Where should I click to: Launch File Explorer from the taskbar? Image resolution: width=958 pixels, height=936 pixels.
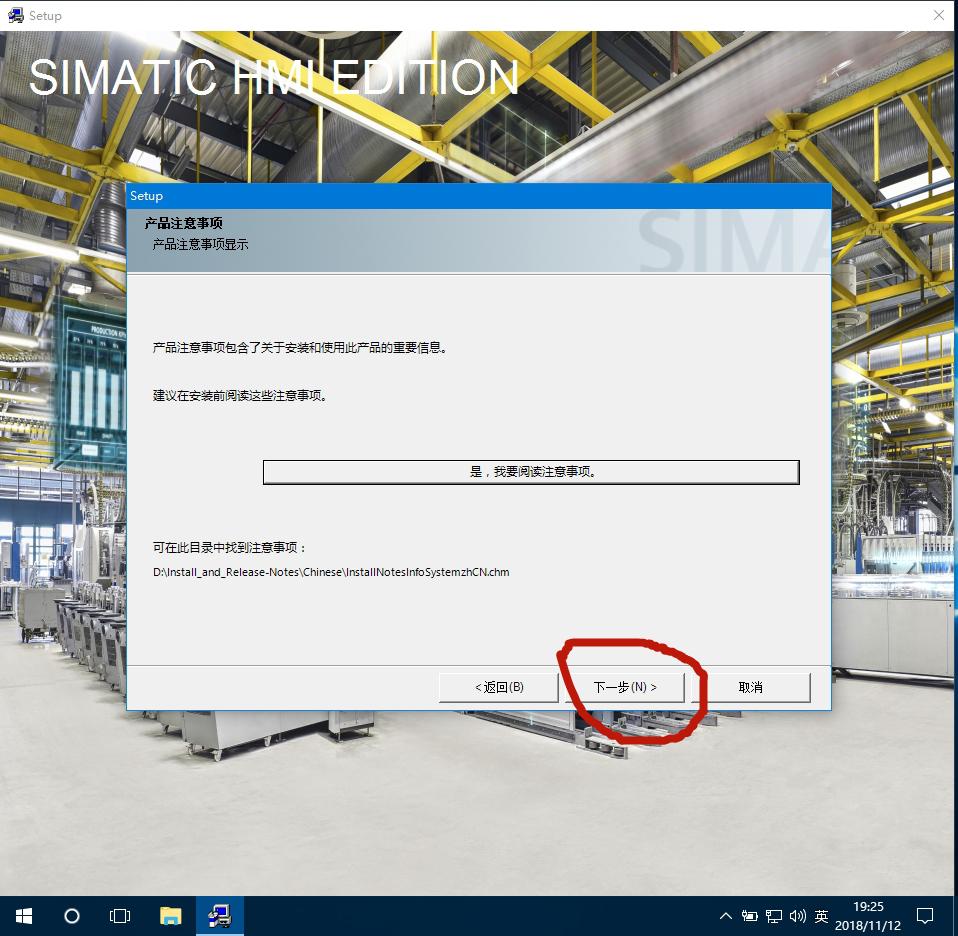point(170,915)
